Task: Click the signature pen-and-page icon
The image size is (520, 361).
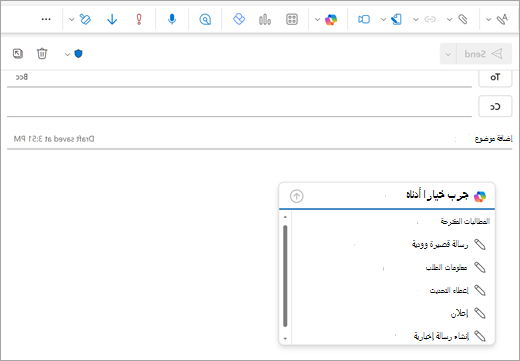Action: point(397,19)
